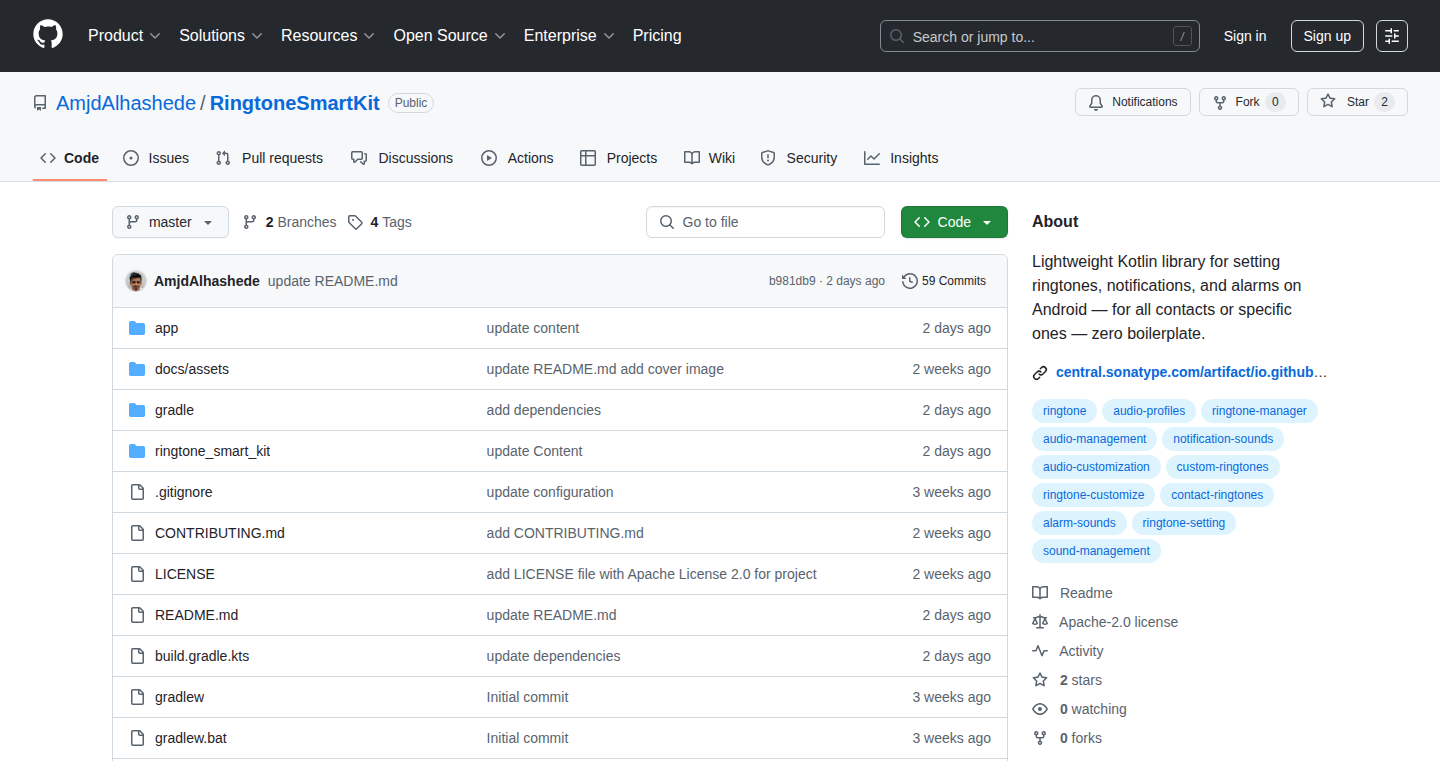The width and height of the screenshot is (1440, 761).
Task: Click the LICENSE file icon
Action: click(137, 574)
